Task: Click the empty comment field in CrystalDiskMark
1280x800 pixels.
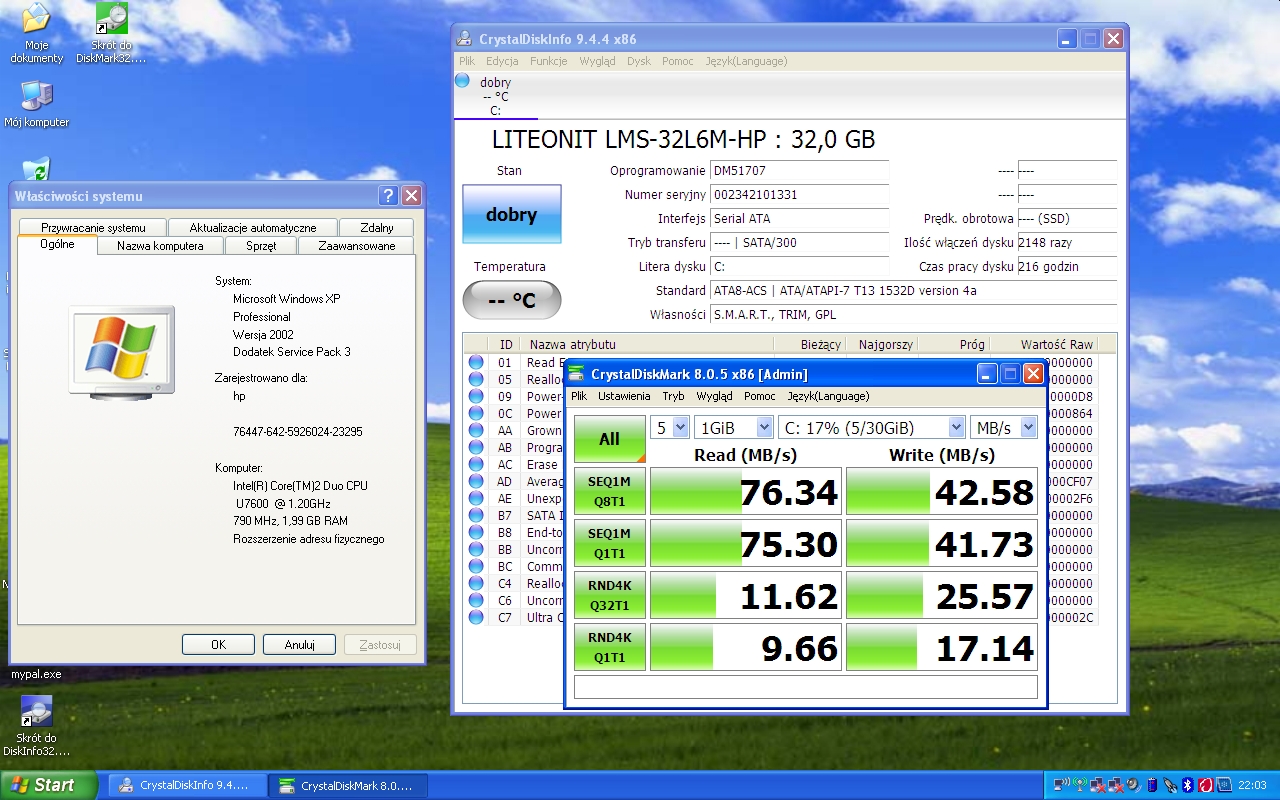Action: (805, 687)
